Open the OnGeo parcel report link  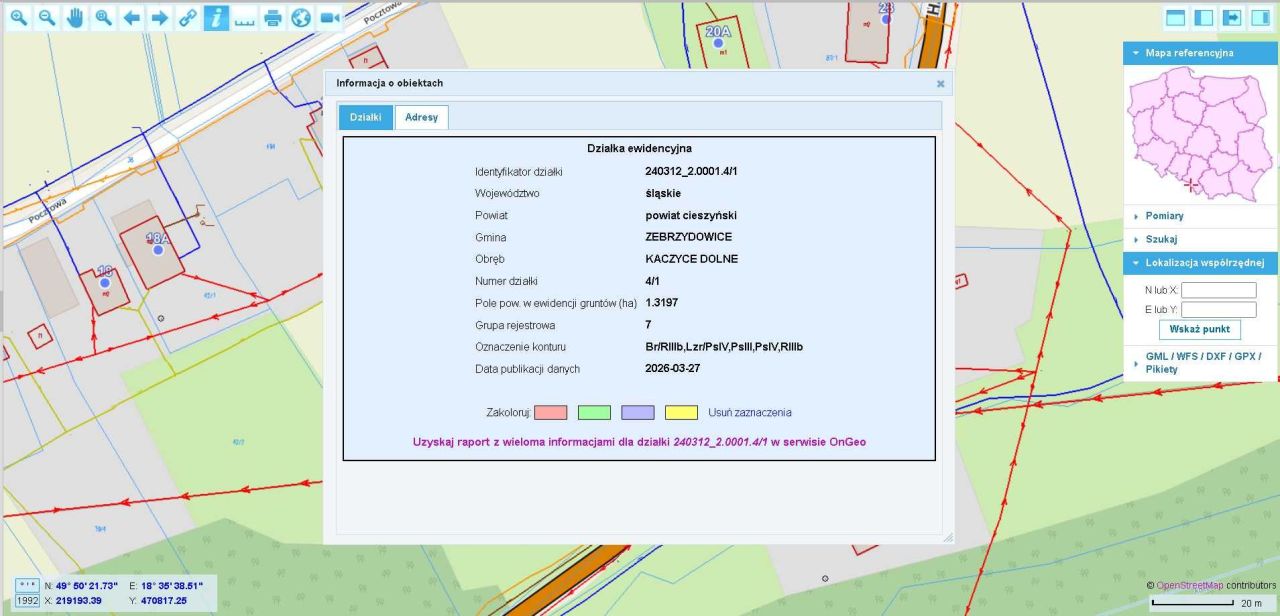pos(647,441)
